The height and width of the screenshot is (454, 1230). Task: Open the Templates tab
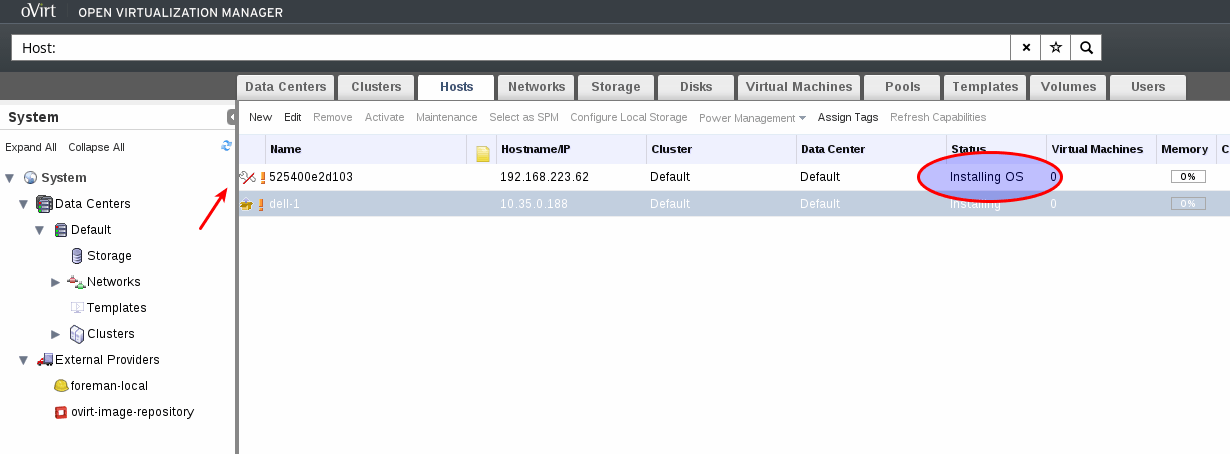(x=984, y=87)
